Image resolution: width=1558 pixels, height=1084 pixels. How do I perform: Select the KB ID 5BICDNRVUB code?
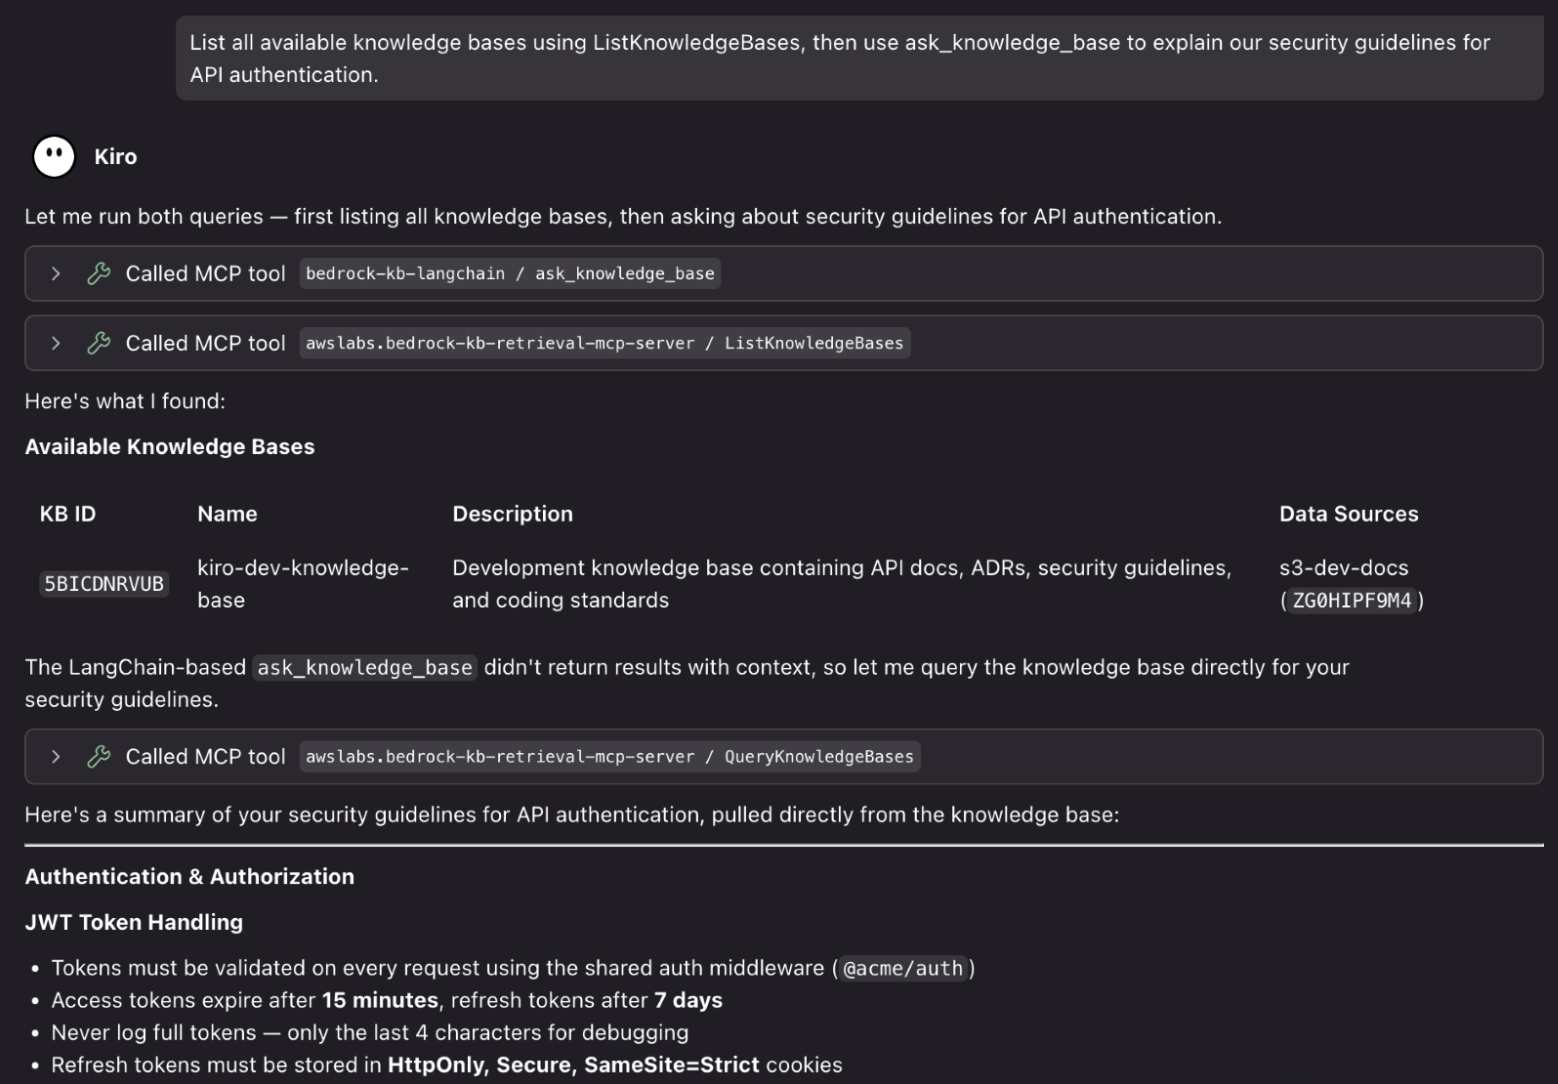(104, 584)
